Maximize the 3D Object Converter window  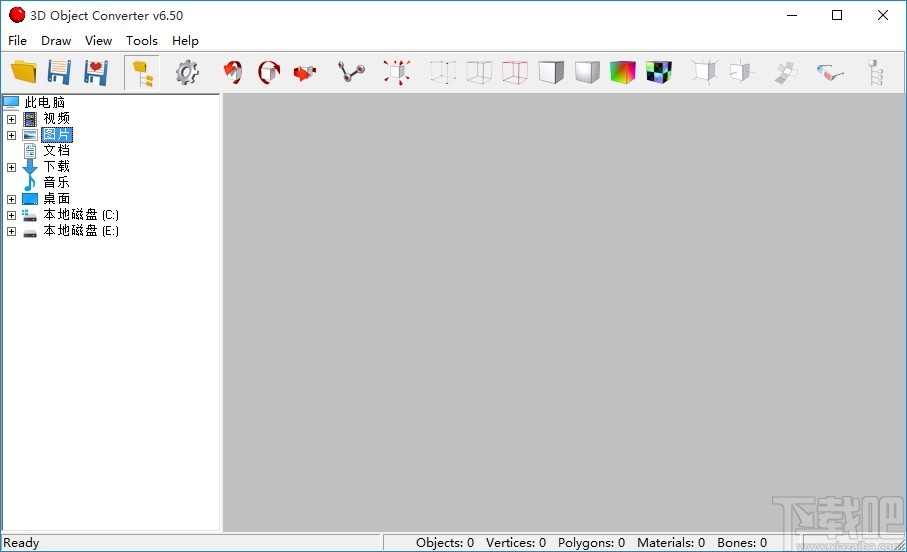pos(837,15)
